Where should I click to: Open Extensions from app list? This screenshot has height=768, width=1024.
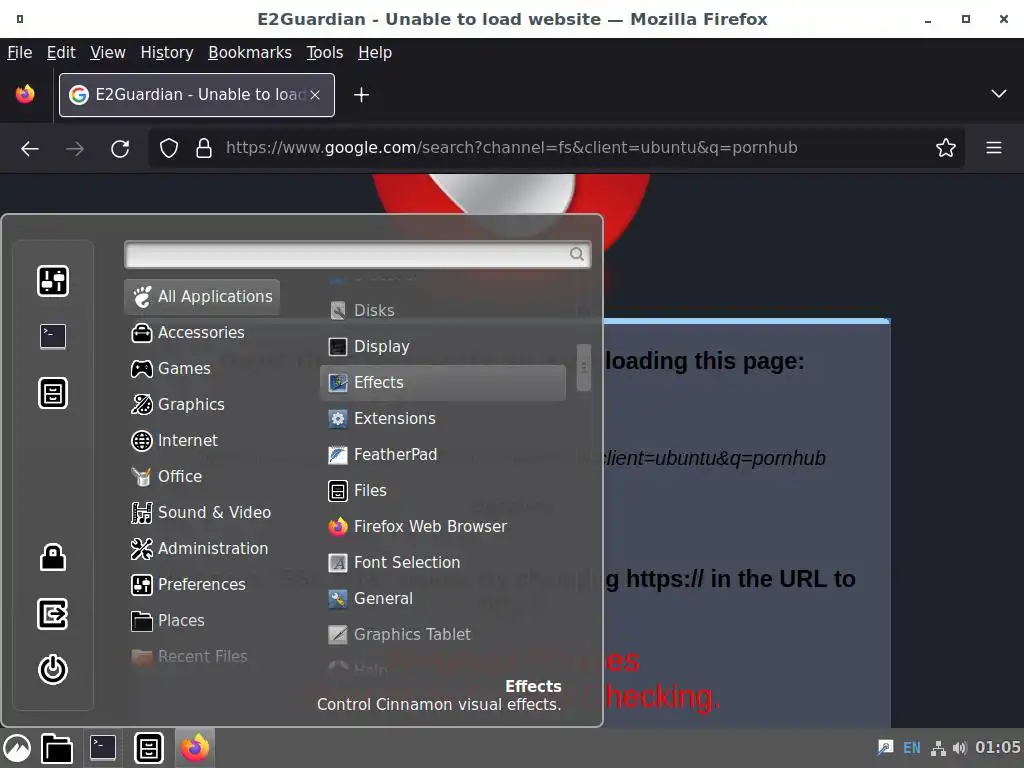[x=443, y=418]
